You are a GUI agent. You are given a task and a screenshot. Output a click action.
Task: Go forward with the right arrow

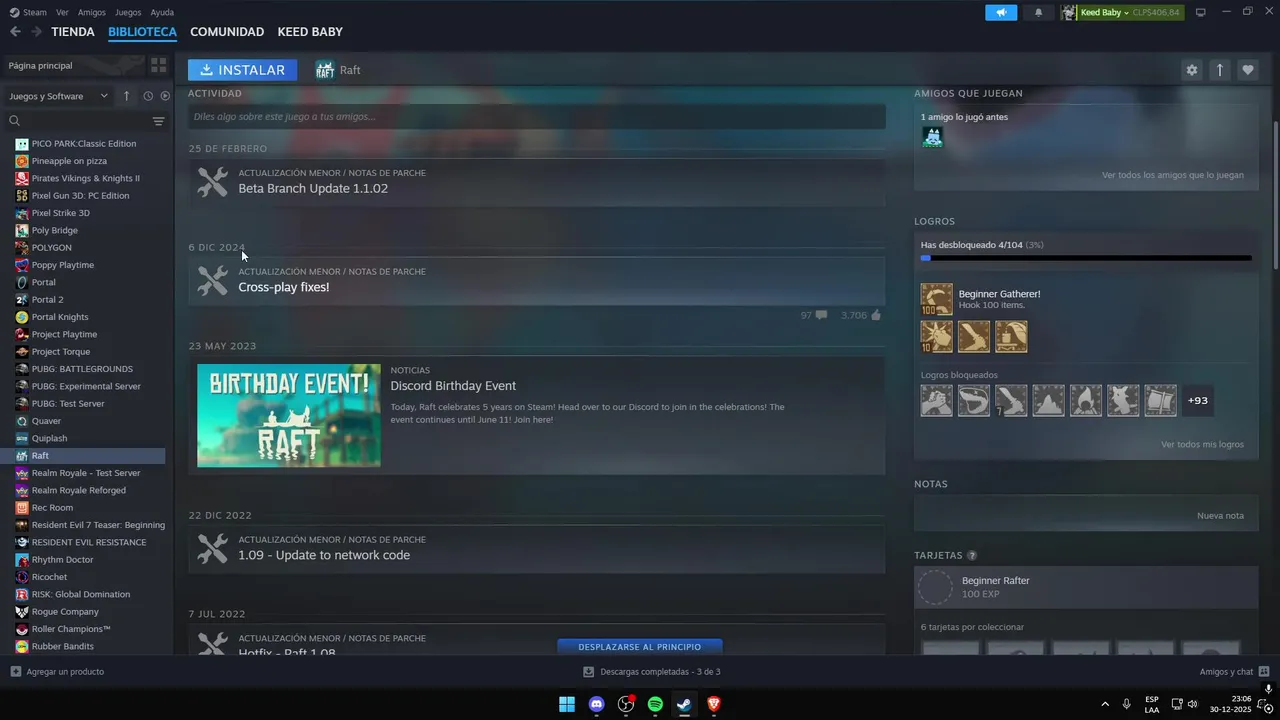[x=36, y=32]
